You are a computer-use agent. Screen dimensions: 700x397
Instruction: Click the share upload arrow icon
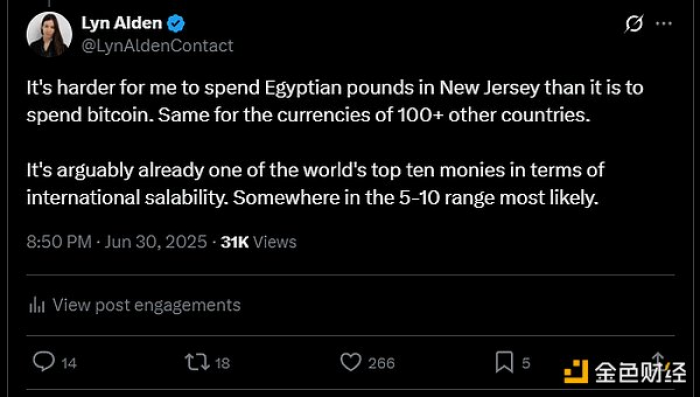658,359
